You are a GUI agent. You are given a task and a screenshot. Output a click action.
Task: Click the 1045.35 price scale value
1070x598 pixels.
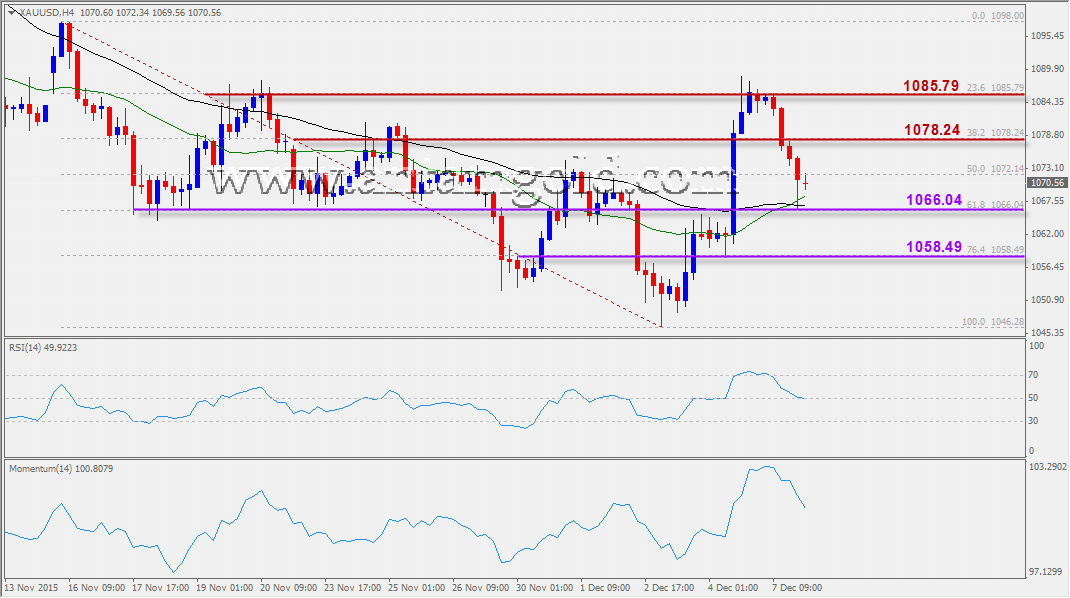1046,333
